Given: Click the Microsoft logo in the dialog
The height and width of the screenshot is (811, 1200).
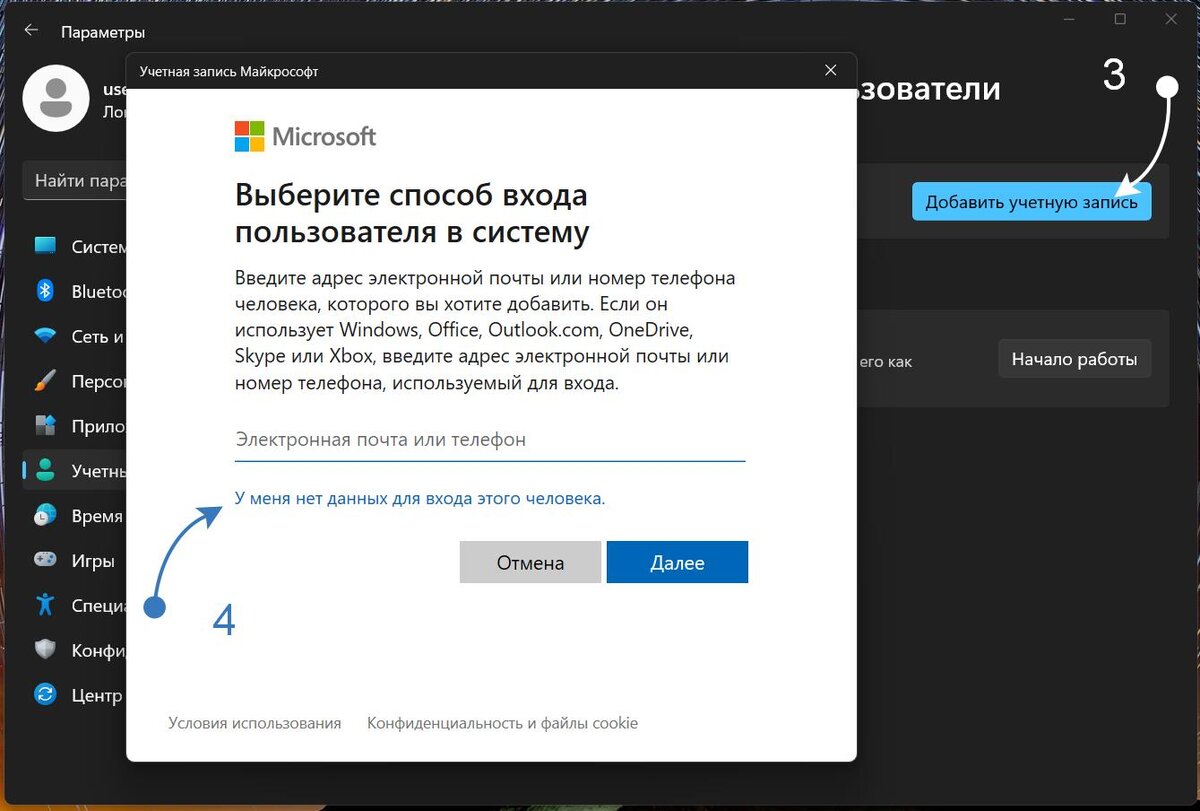Looking at the screenshot, I should 305,136.
